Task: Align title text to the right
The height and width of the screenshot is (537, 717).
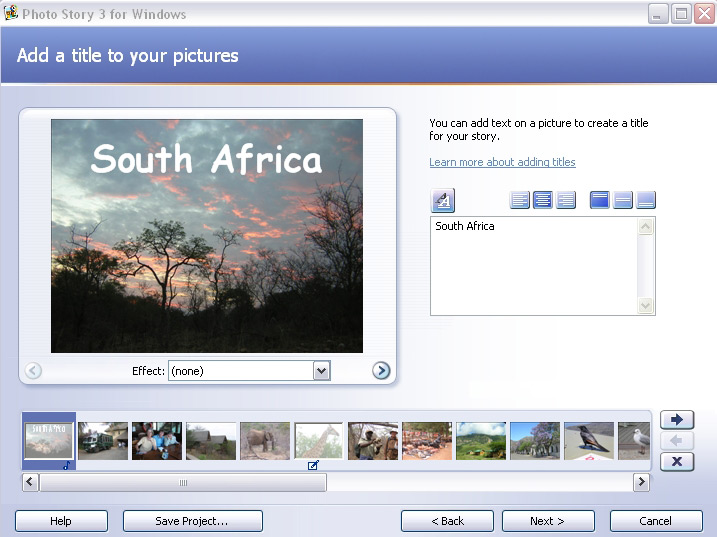Action: [566, 200]
